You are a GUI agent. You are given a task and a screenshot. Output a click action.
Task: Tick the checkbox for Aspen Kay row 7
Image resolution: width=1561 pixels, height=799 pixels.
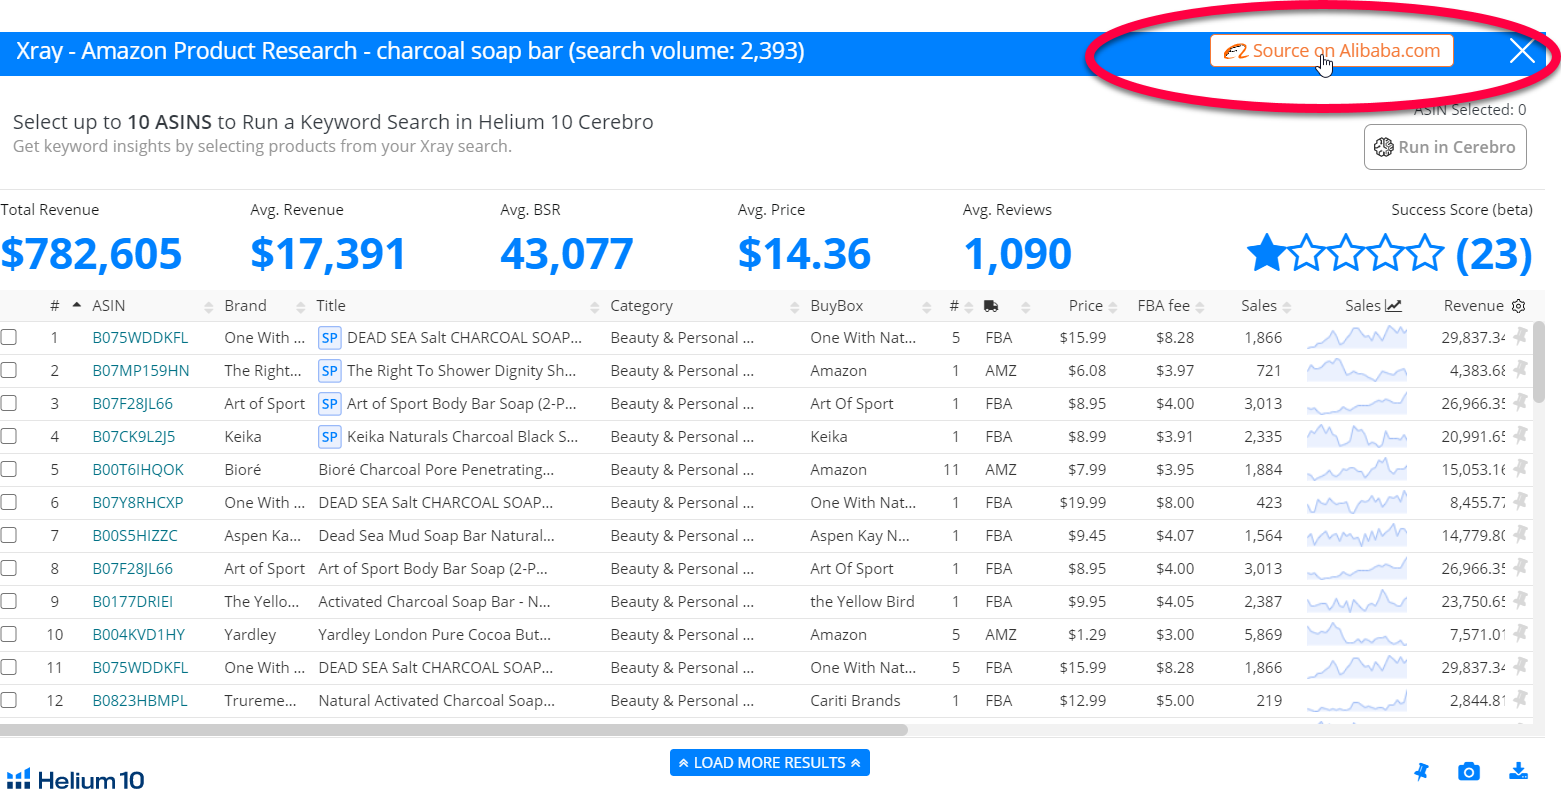9,536
